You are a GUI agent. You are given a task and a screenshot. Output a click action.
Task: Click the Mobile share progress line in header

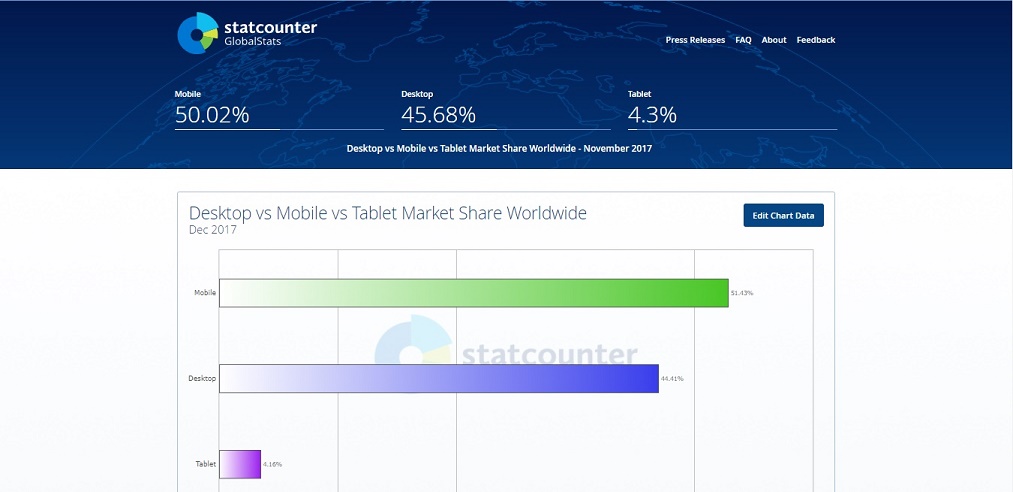click(279, 129)
